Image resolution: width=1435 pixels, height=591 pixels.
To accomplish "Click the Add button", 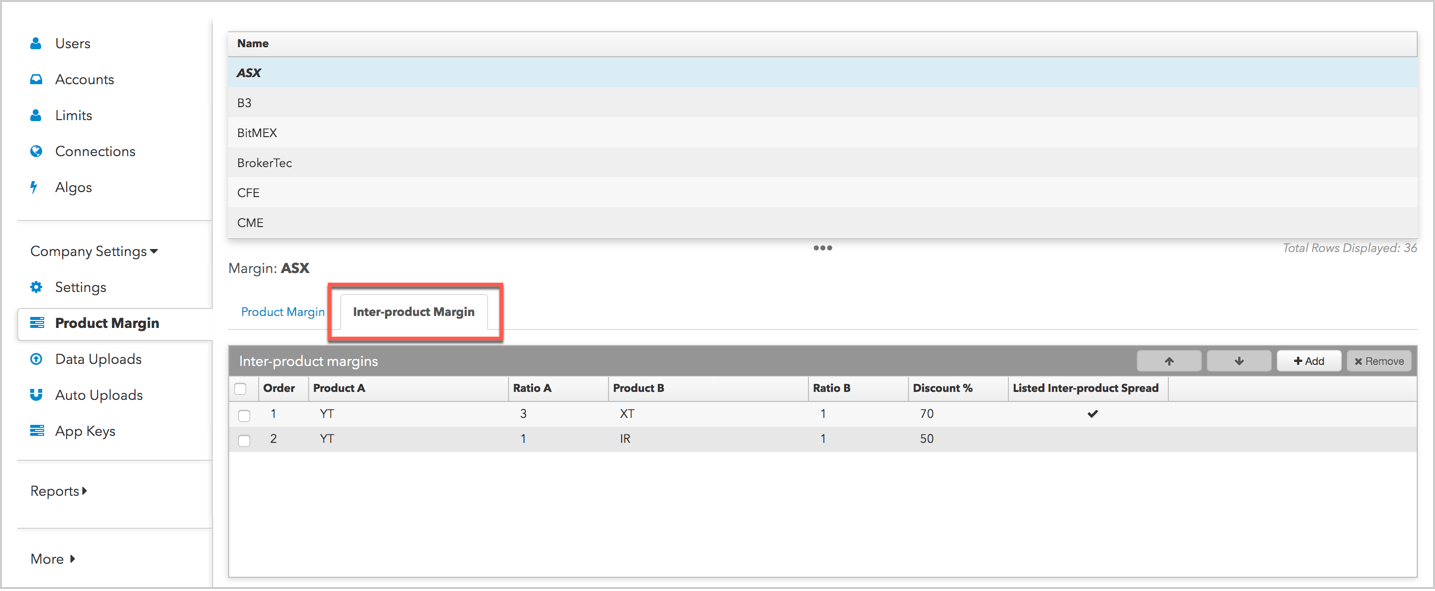I will (1309, 361).
